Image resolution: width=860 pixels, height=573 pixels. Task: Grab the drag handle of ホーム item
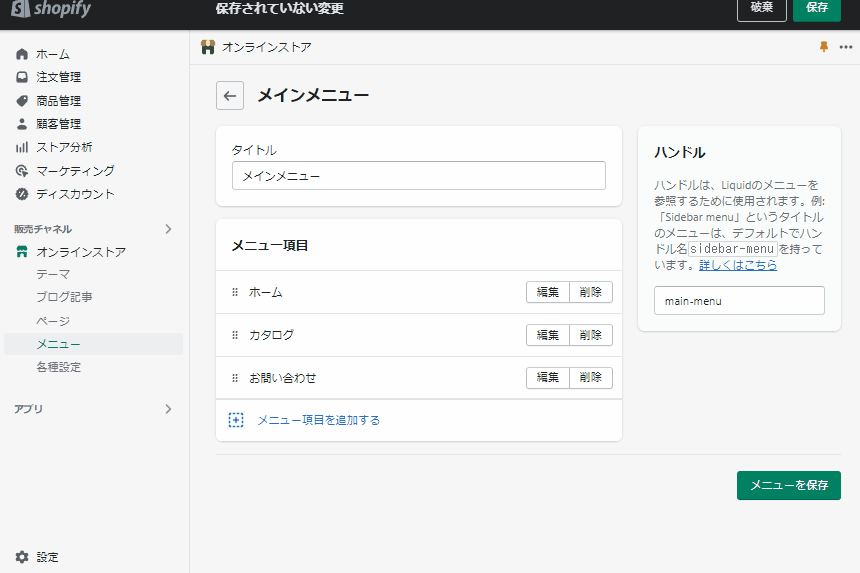pyautogui.click(x=235, y=292)
